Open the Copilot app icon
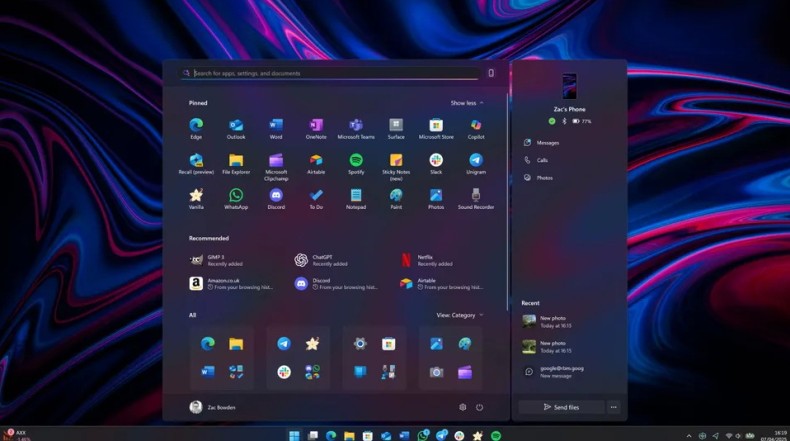 476,126
